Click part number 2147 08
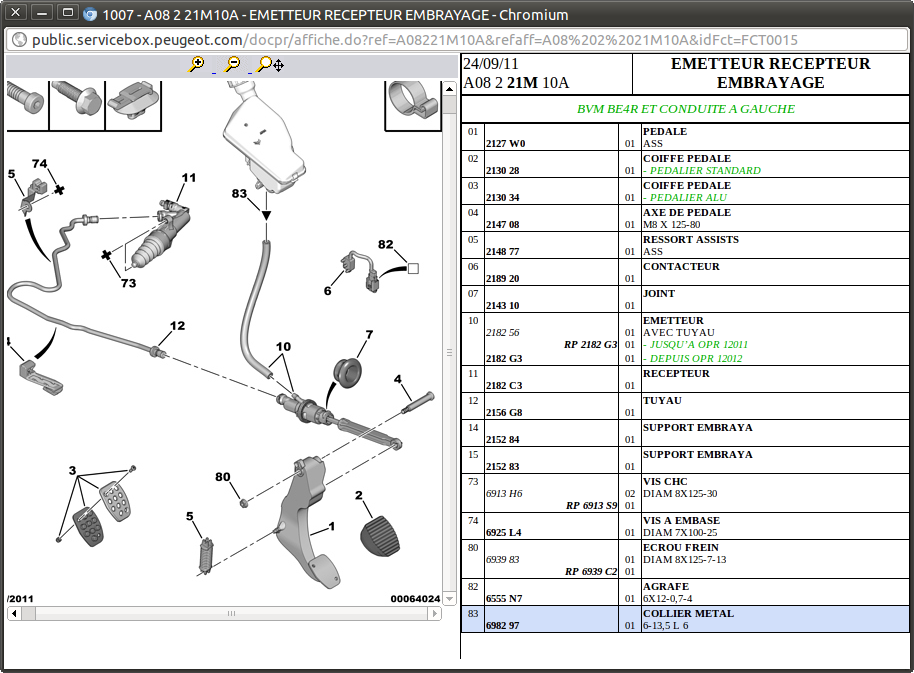914x673 pixels. 502,224
